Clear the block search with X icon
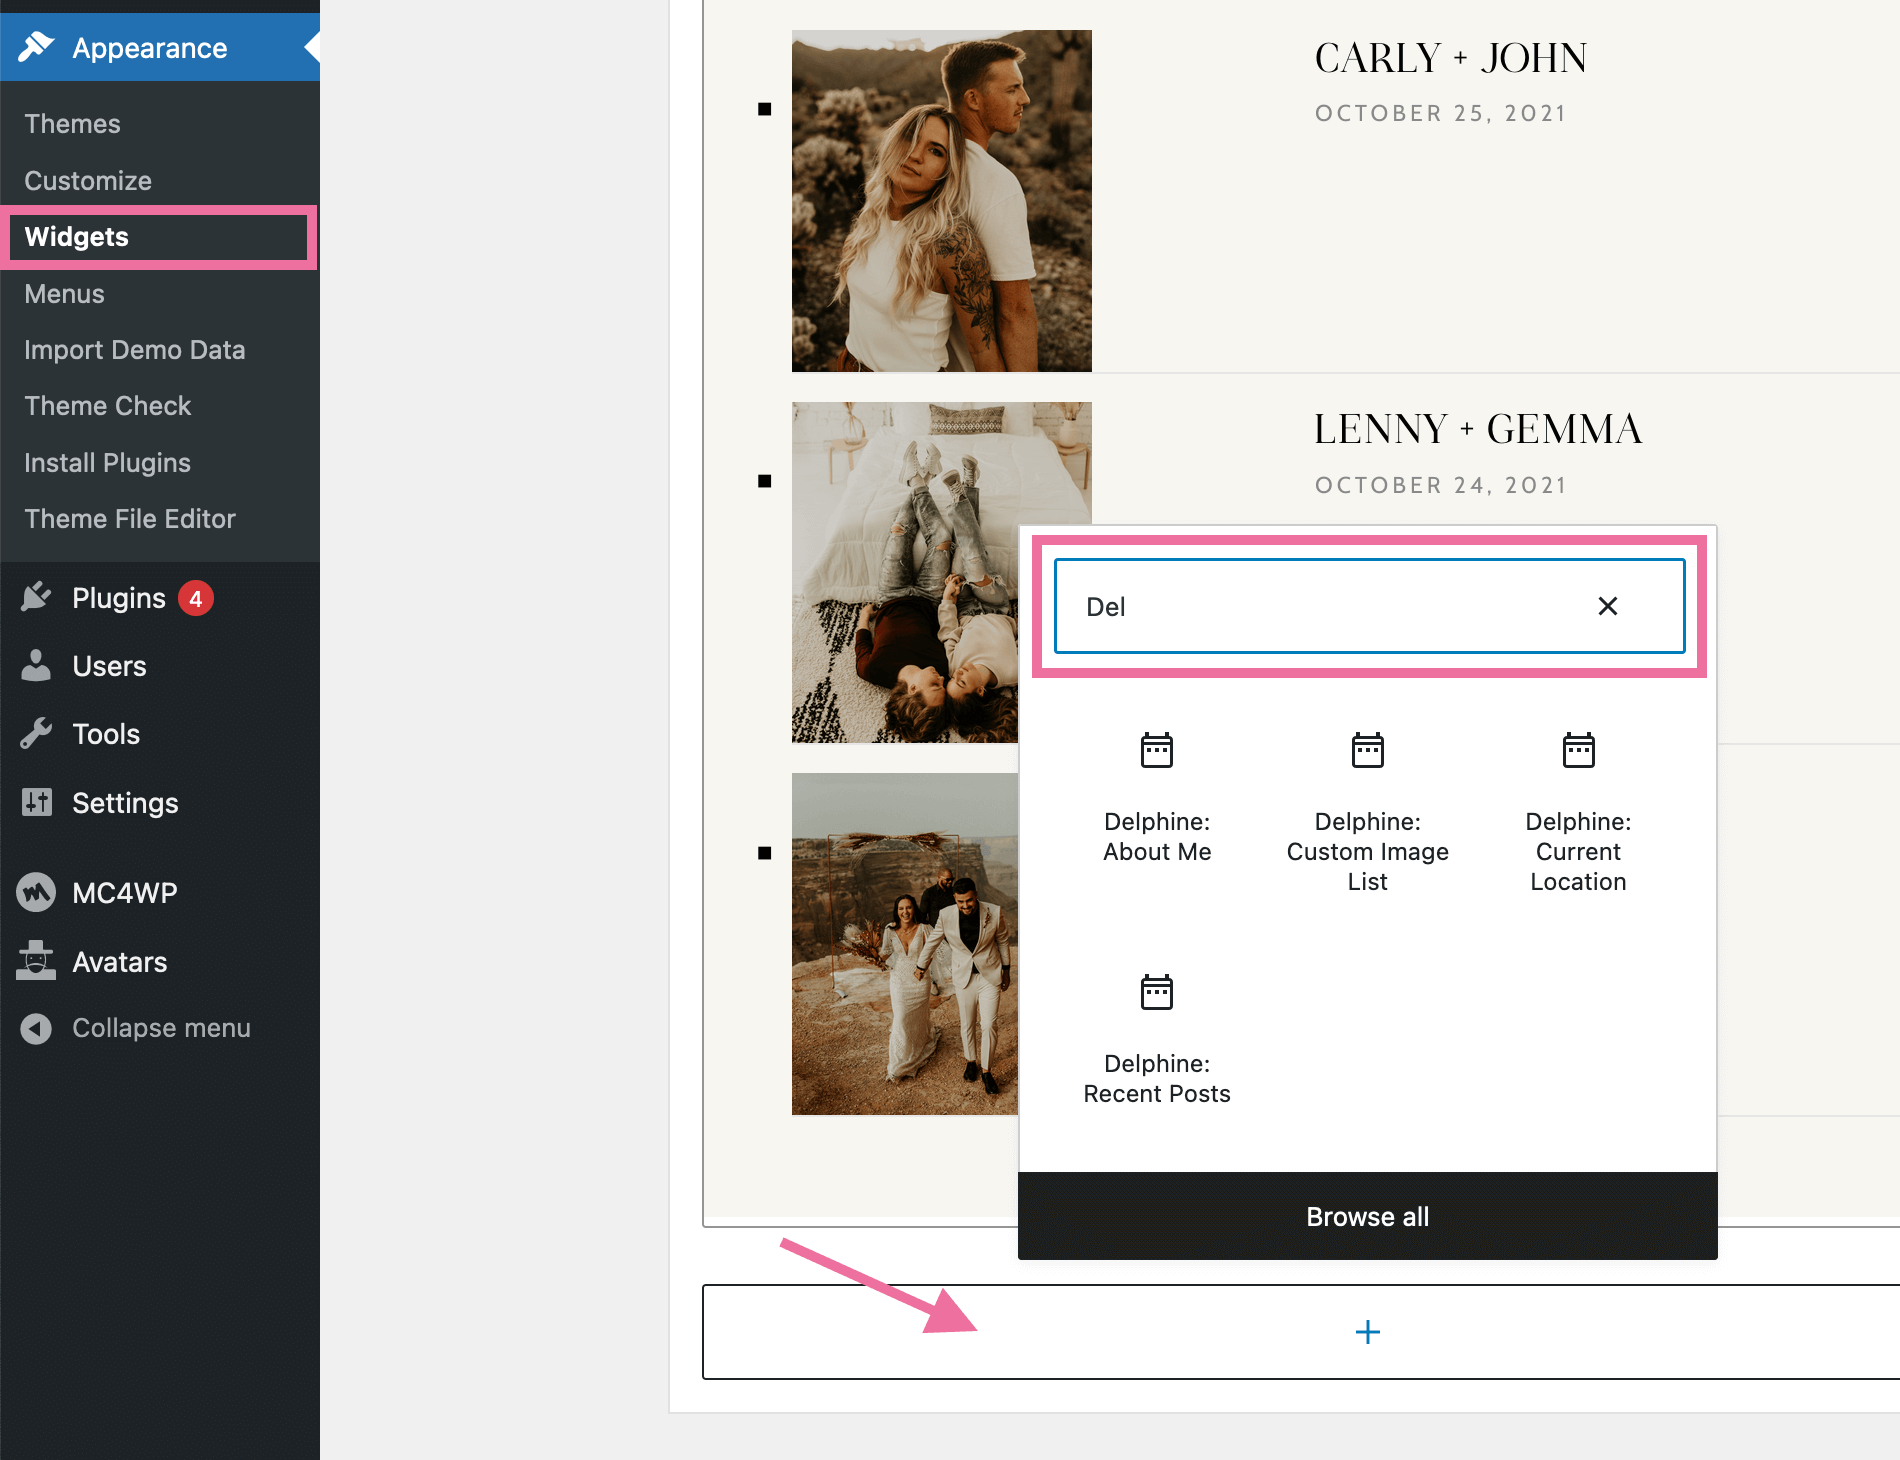This screenshot has height=1460, width=1900. click(1607, 606)
